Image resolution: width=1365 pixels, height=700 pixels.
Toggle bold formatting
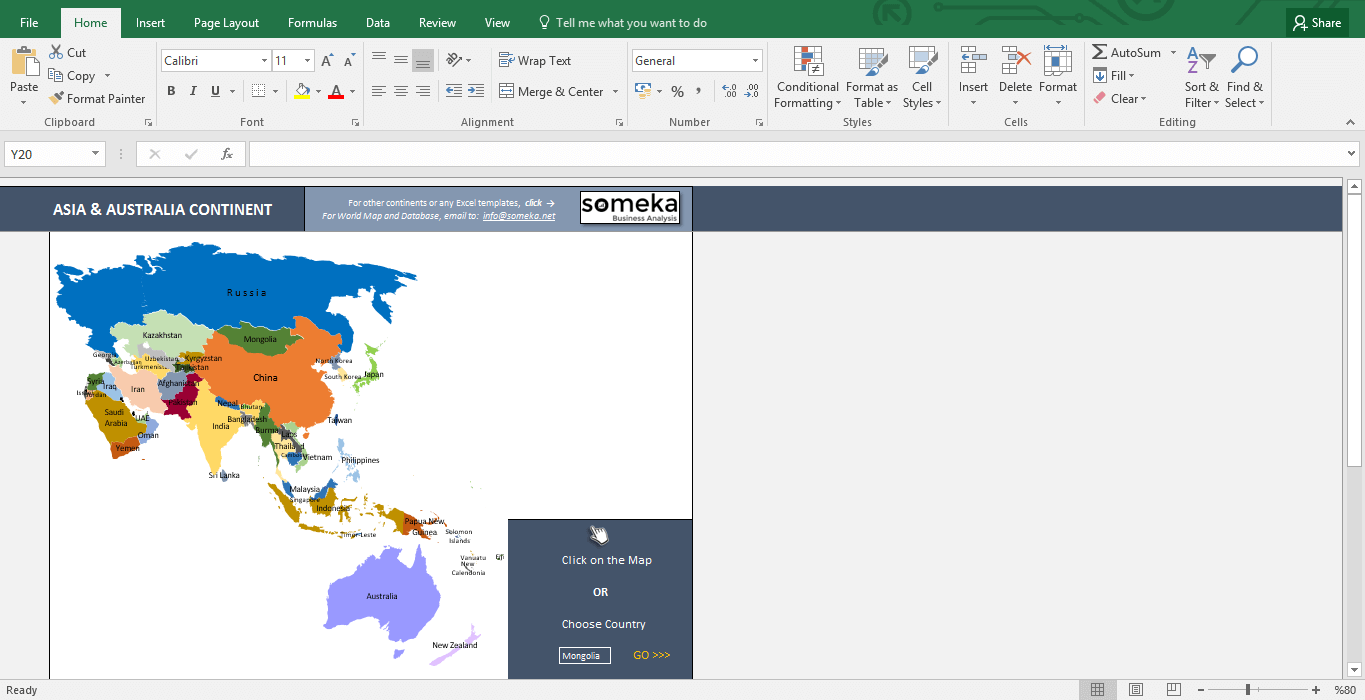pyautogui.click(x=171, y=90)
